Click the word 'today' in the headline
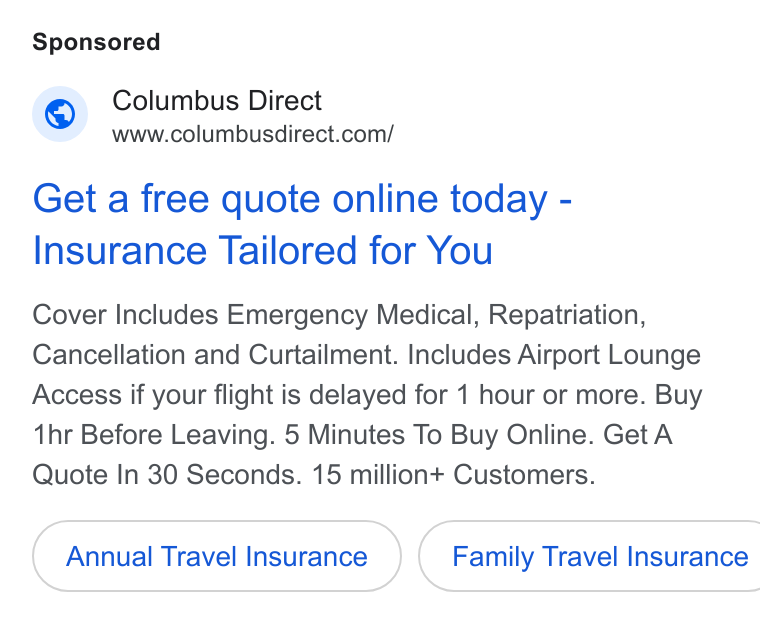This screenshot has width=760, height=624. coord(499,200)
